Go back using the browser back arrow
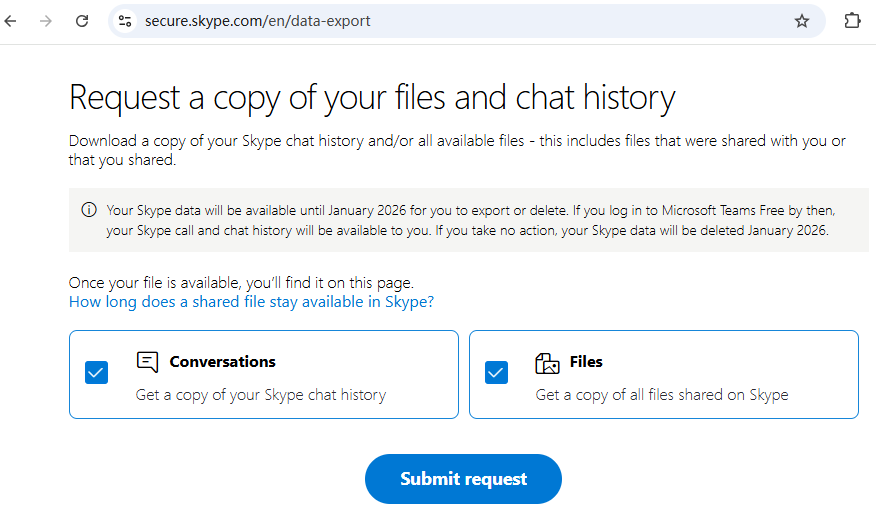This screenshot has width=876, height=516. (x=11, y=21)
